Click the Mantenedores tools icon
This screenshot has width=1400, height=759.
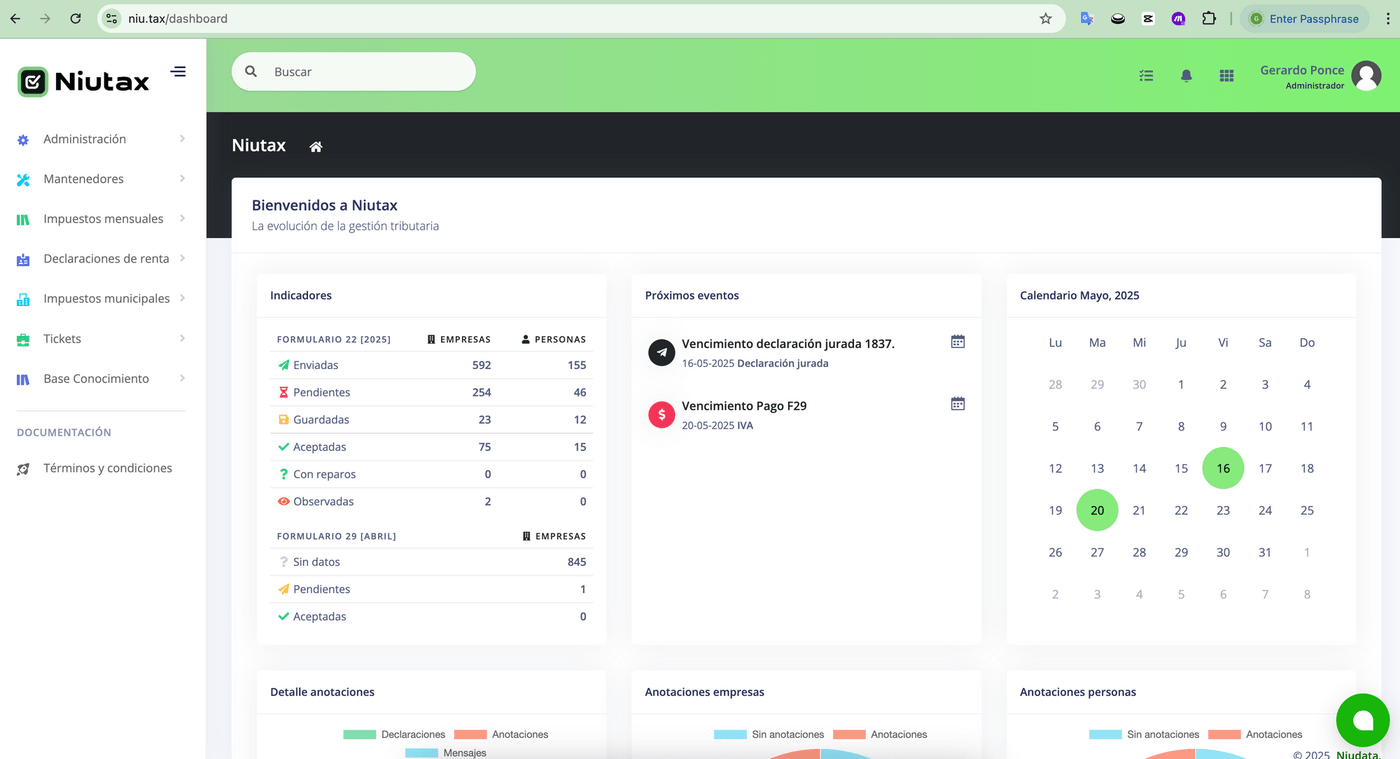[23, 180]
